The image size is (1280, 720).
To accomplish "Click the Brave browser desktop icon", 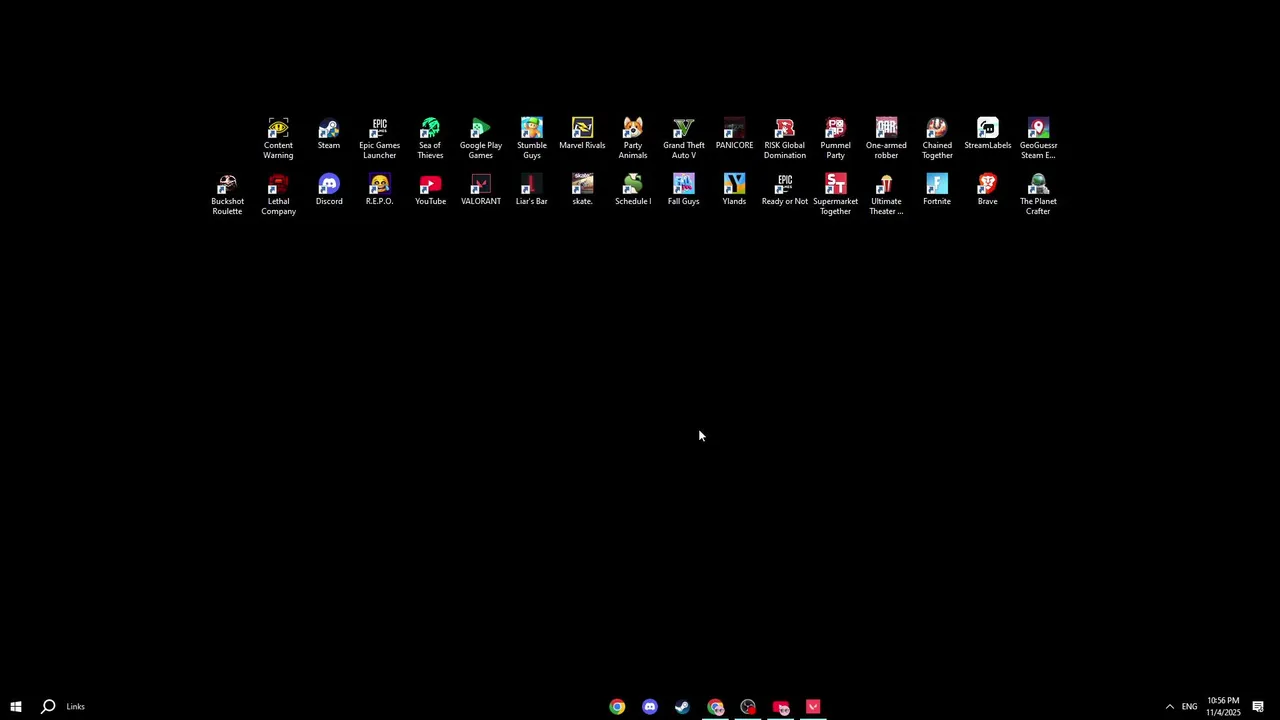I will pos(988,190).
